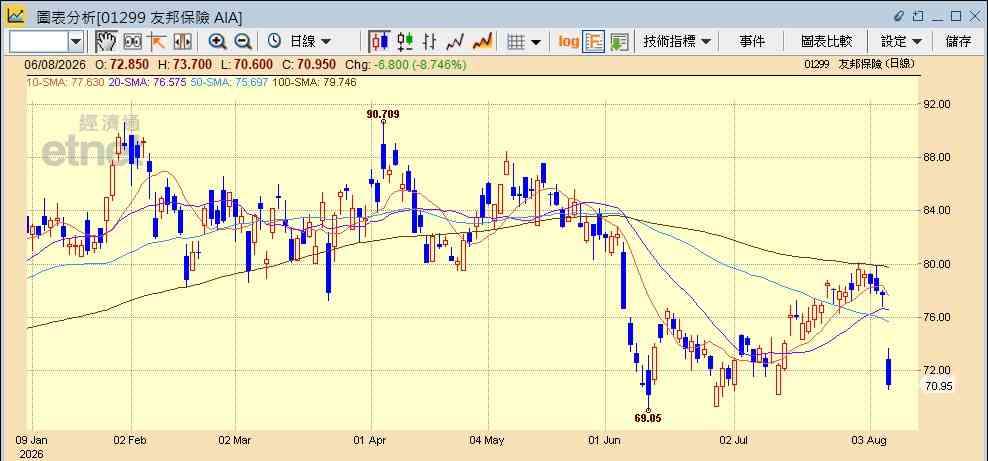Click the green download arrow icon

click(x=619, y=42)
